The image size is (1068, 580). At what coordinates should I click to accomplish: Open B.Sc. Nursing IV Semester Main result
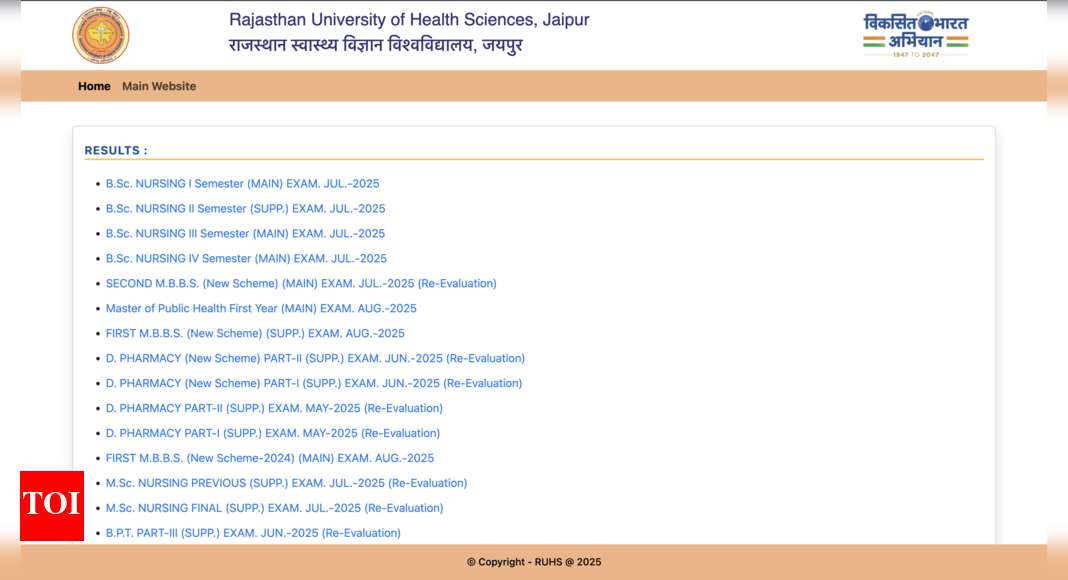click(246, 259)
